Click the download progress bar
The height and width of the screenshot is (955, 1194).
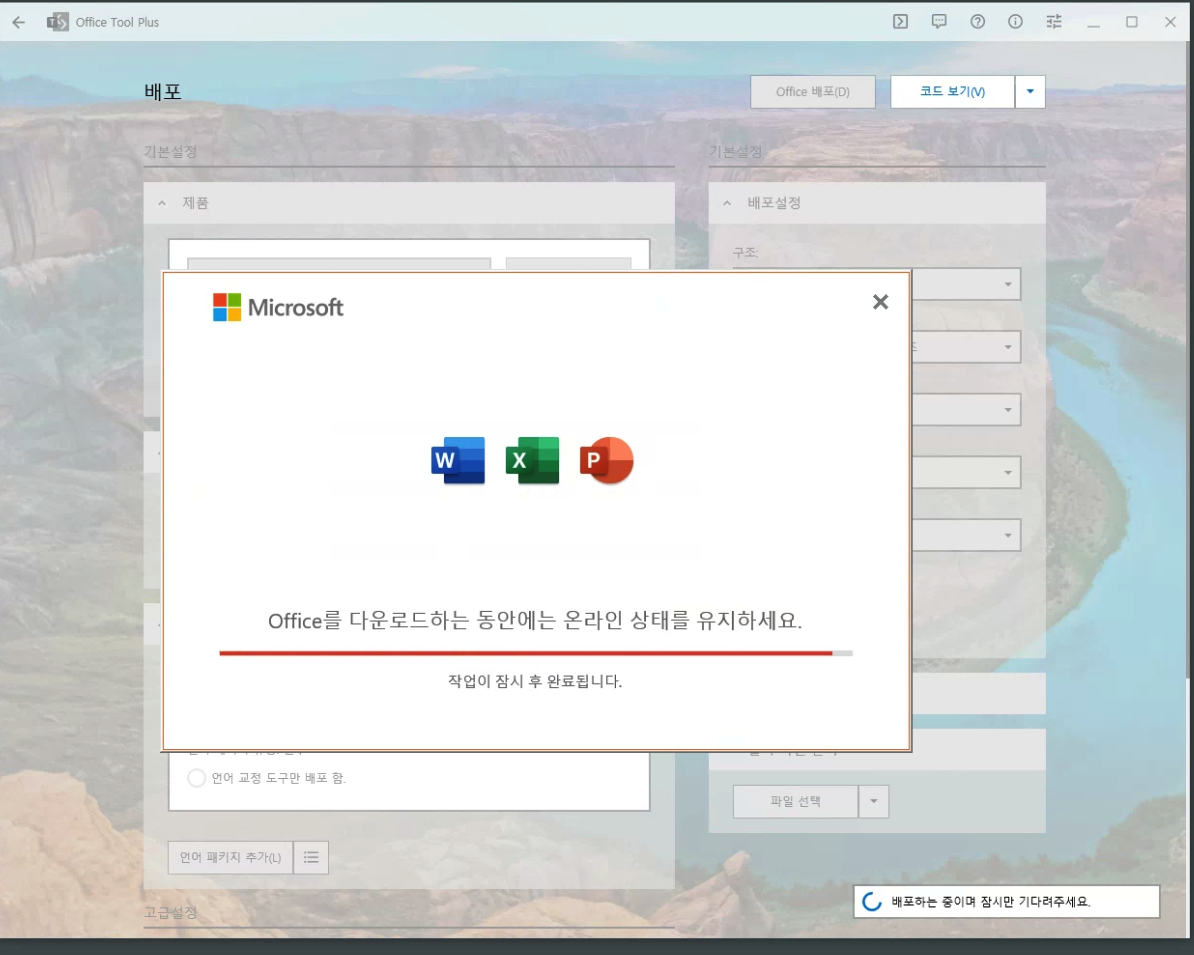(536, 653)
